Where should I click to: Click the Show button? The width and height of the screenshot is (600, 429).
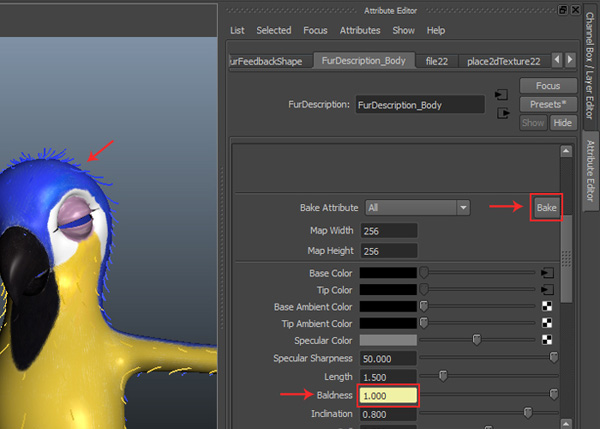tap(533, 123)
